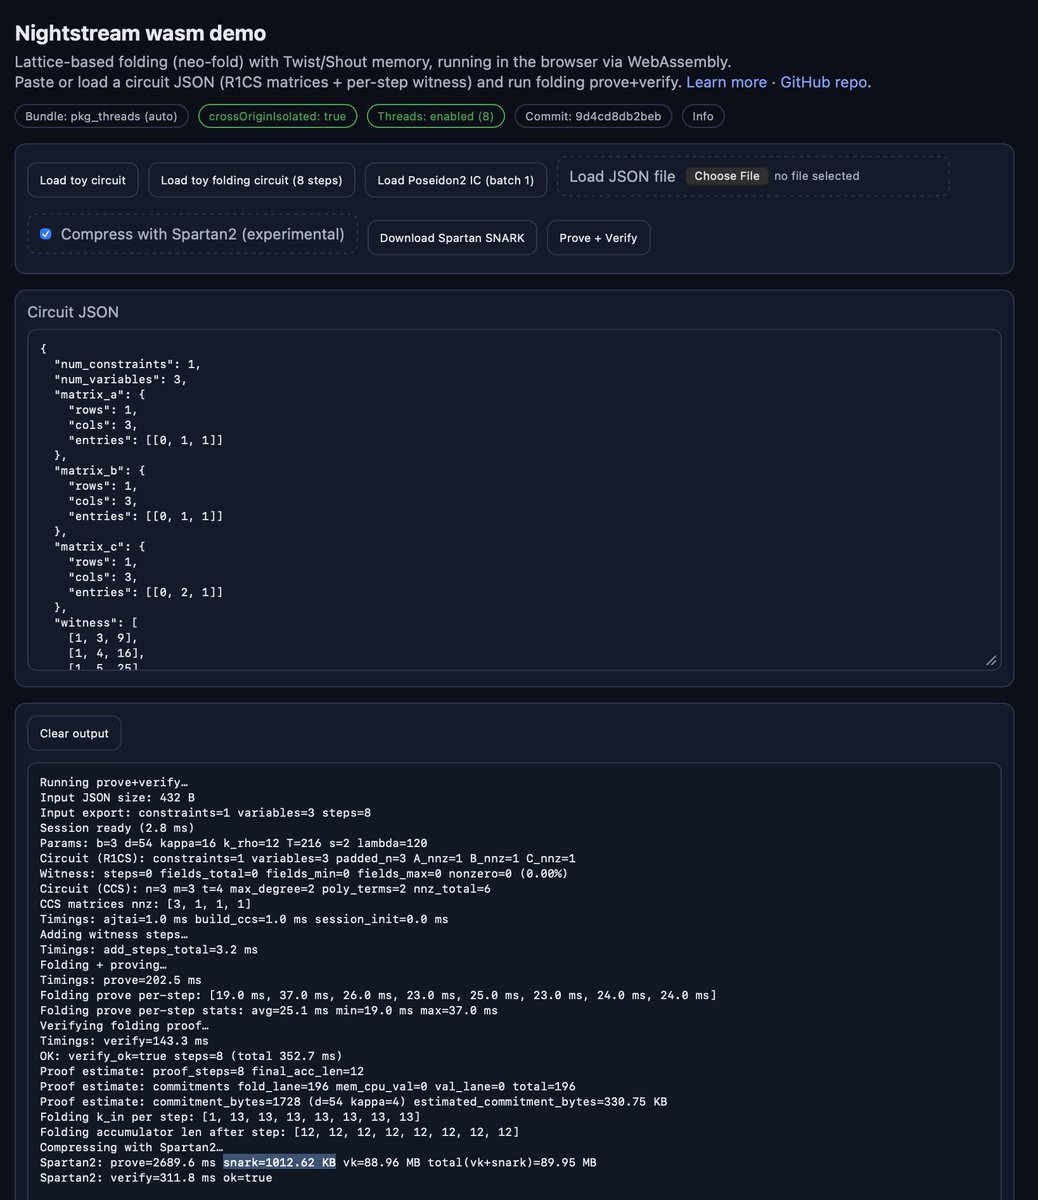Click the 'Folding prove per-step stats' line

[269, 1010]
